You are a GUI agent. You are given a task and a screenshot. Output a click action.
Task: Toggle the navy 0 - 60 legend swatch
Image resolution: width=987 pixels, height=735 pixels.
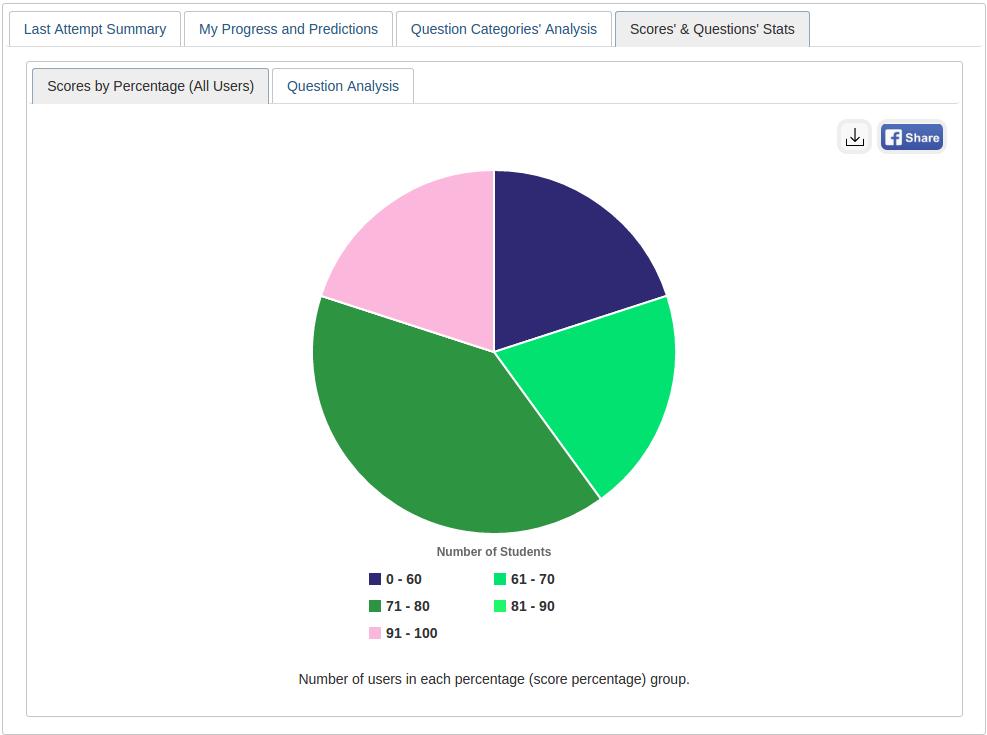click(375, 579)
